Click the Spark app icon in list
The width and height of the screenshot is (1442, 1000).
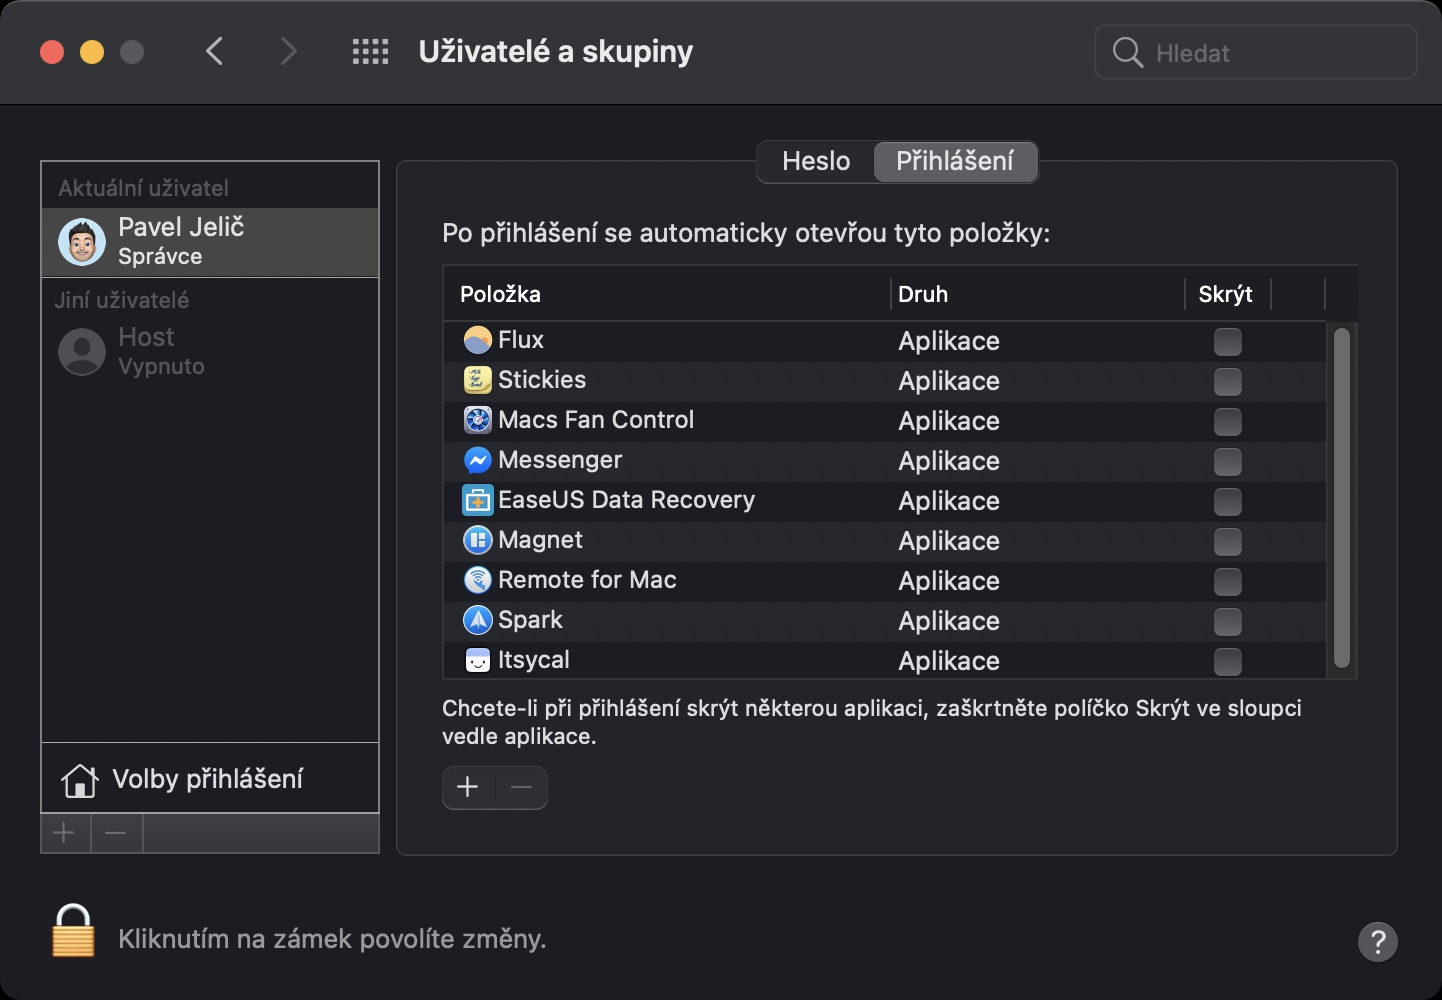click(x=478, y=620)
